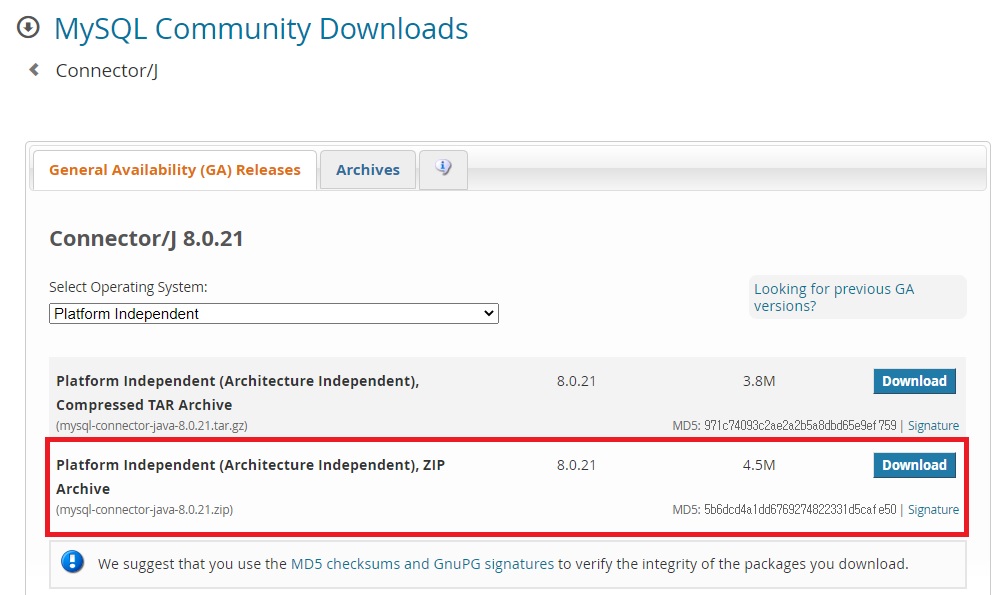The image size is (997, 595).
Task: Click the Compressed TAR Archive title text
Action: tap(237, 393)
